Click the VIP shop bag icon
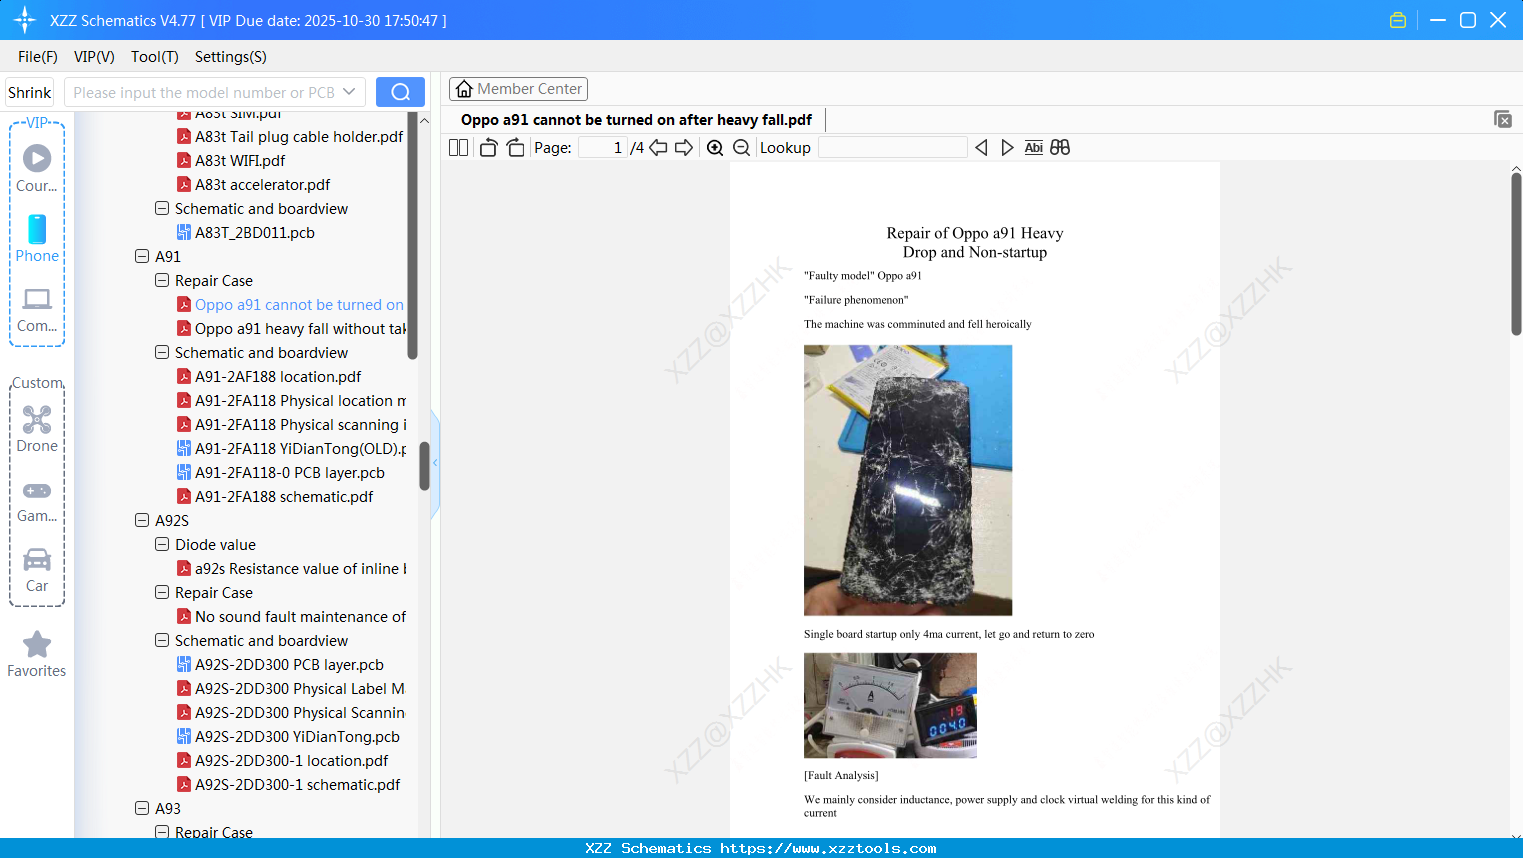1523x858 pixels. pyautogui.click(x=1398, y=20)
